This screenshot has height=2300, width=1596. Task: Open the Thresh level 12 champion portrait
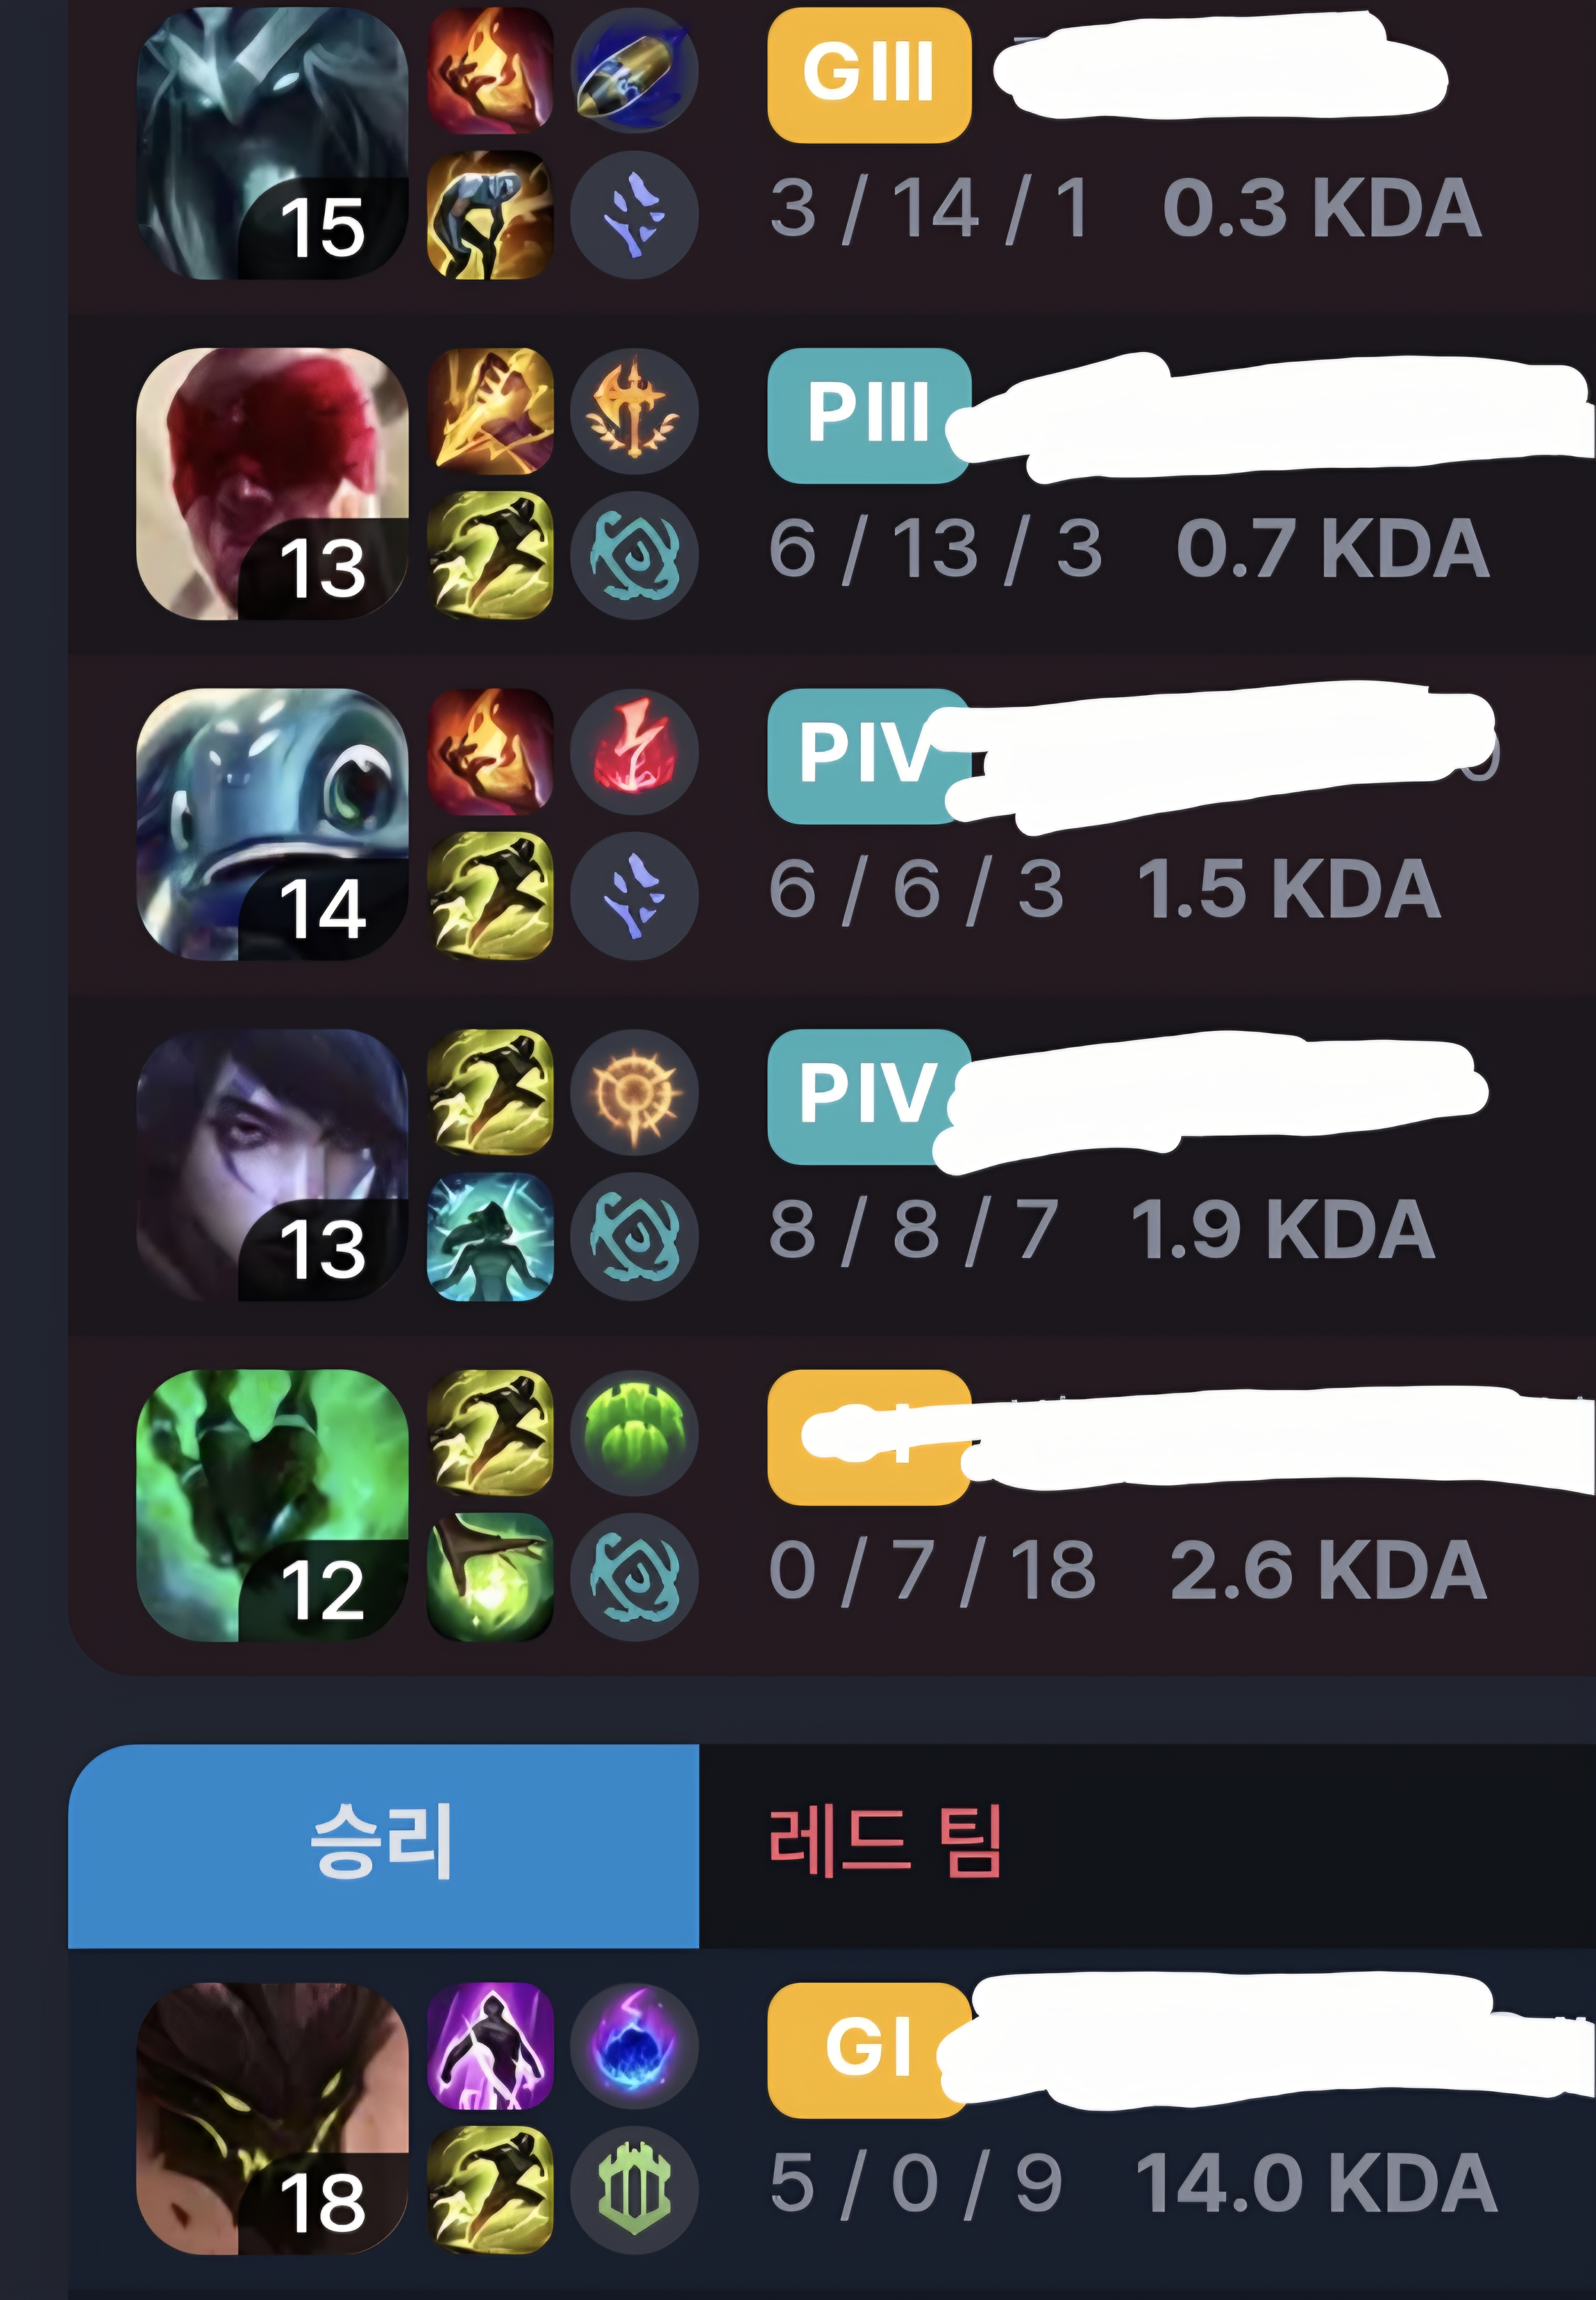tap(272, 1506)
